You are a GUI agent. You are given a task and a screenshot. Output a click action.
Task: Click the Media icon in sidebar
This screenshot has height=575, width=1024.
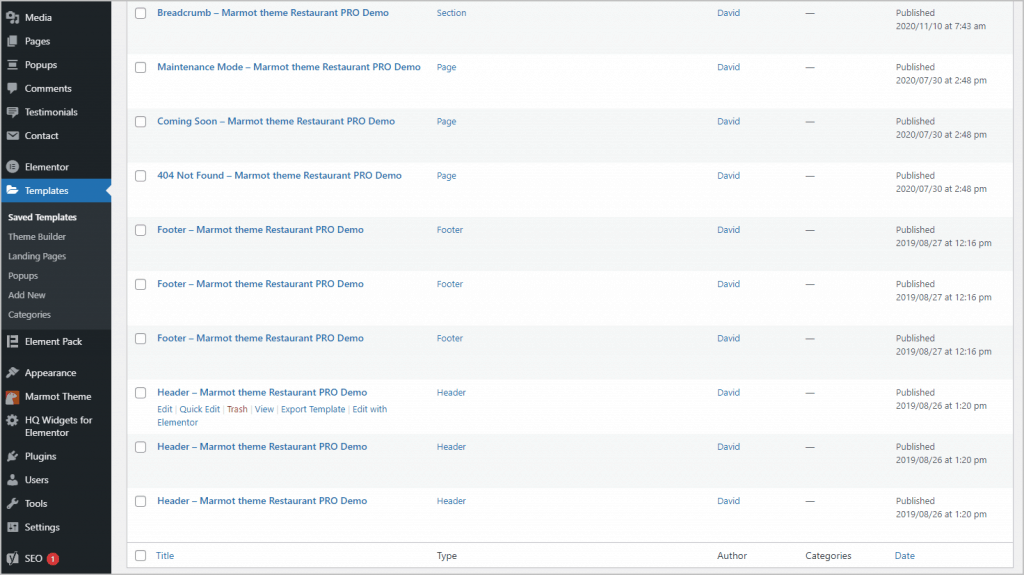(x=12, y=18)
